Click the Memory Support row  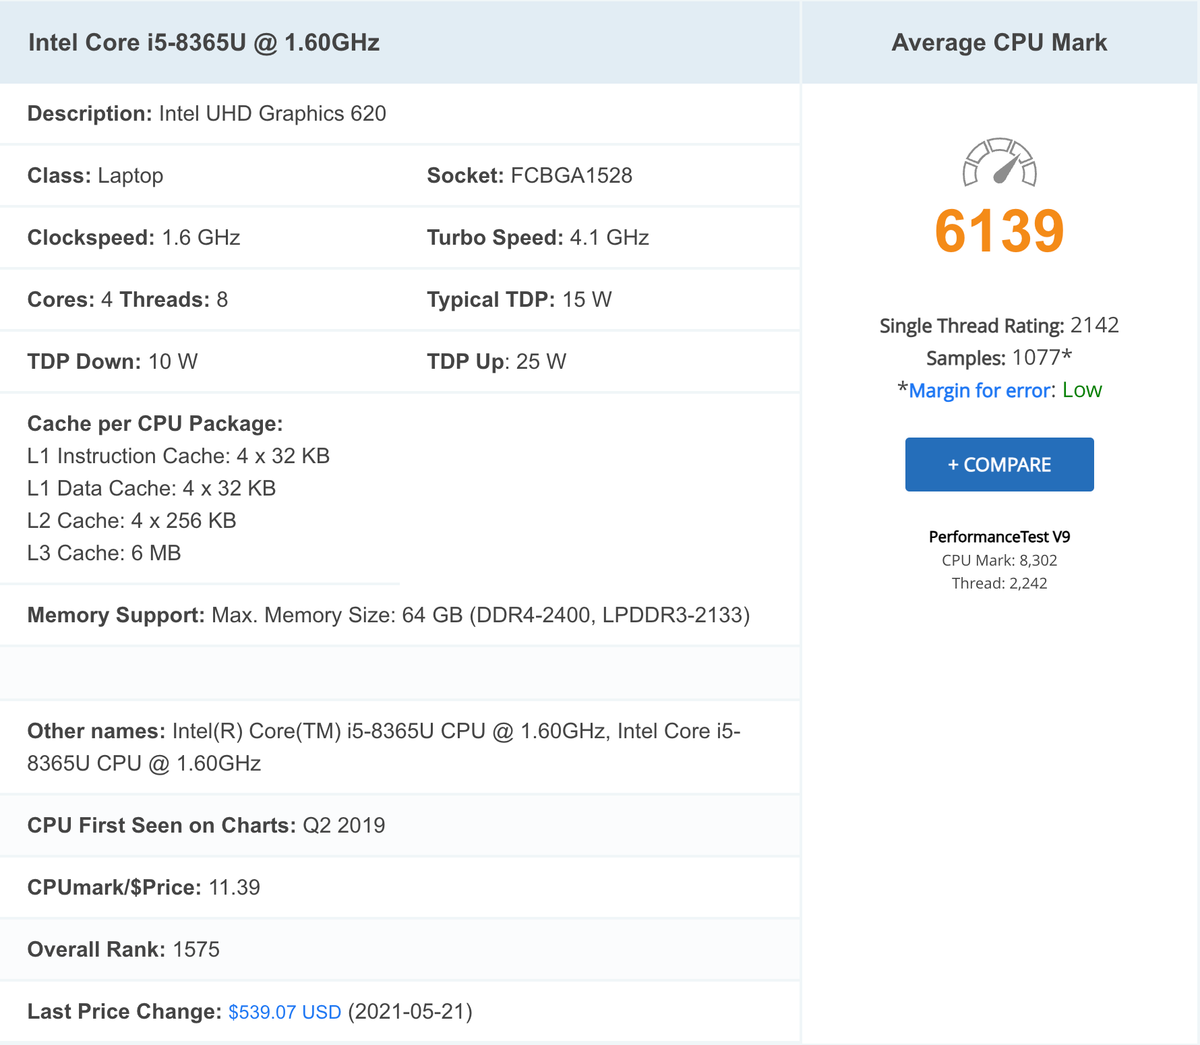(388, 615)
